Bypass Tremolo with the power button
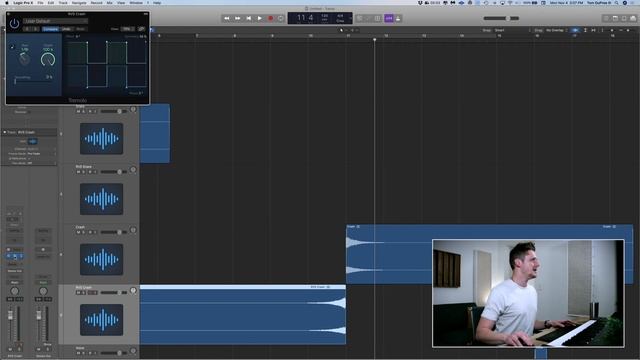The height and width of the screenshot is (360, 640). tap(14, 24)
